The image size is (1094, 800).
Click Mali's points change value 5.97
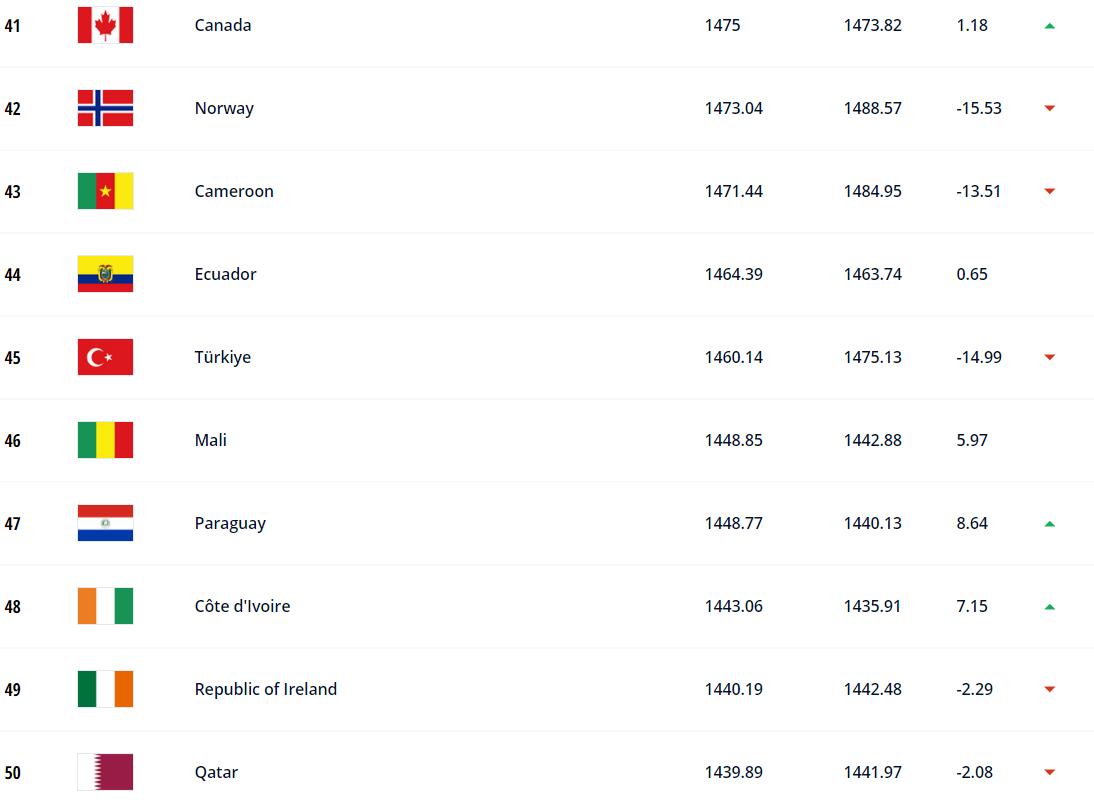[972, 440]
